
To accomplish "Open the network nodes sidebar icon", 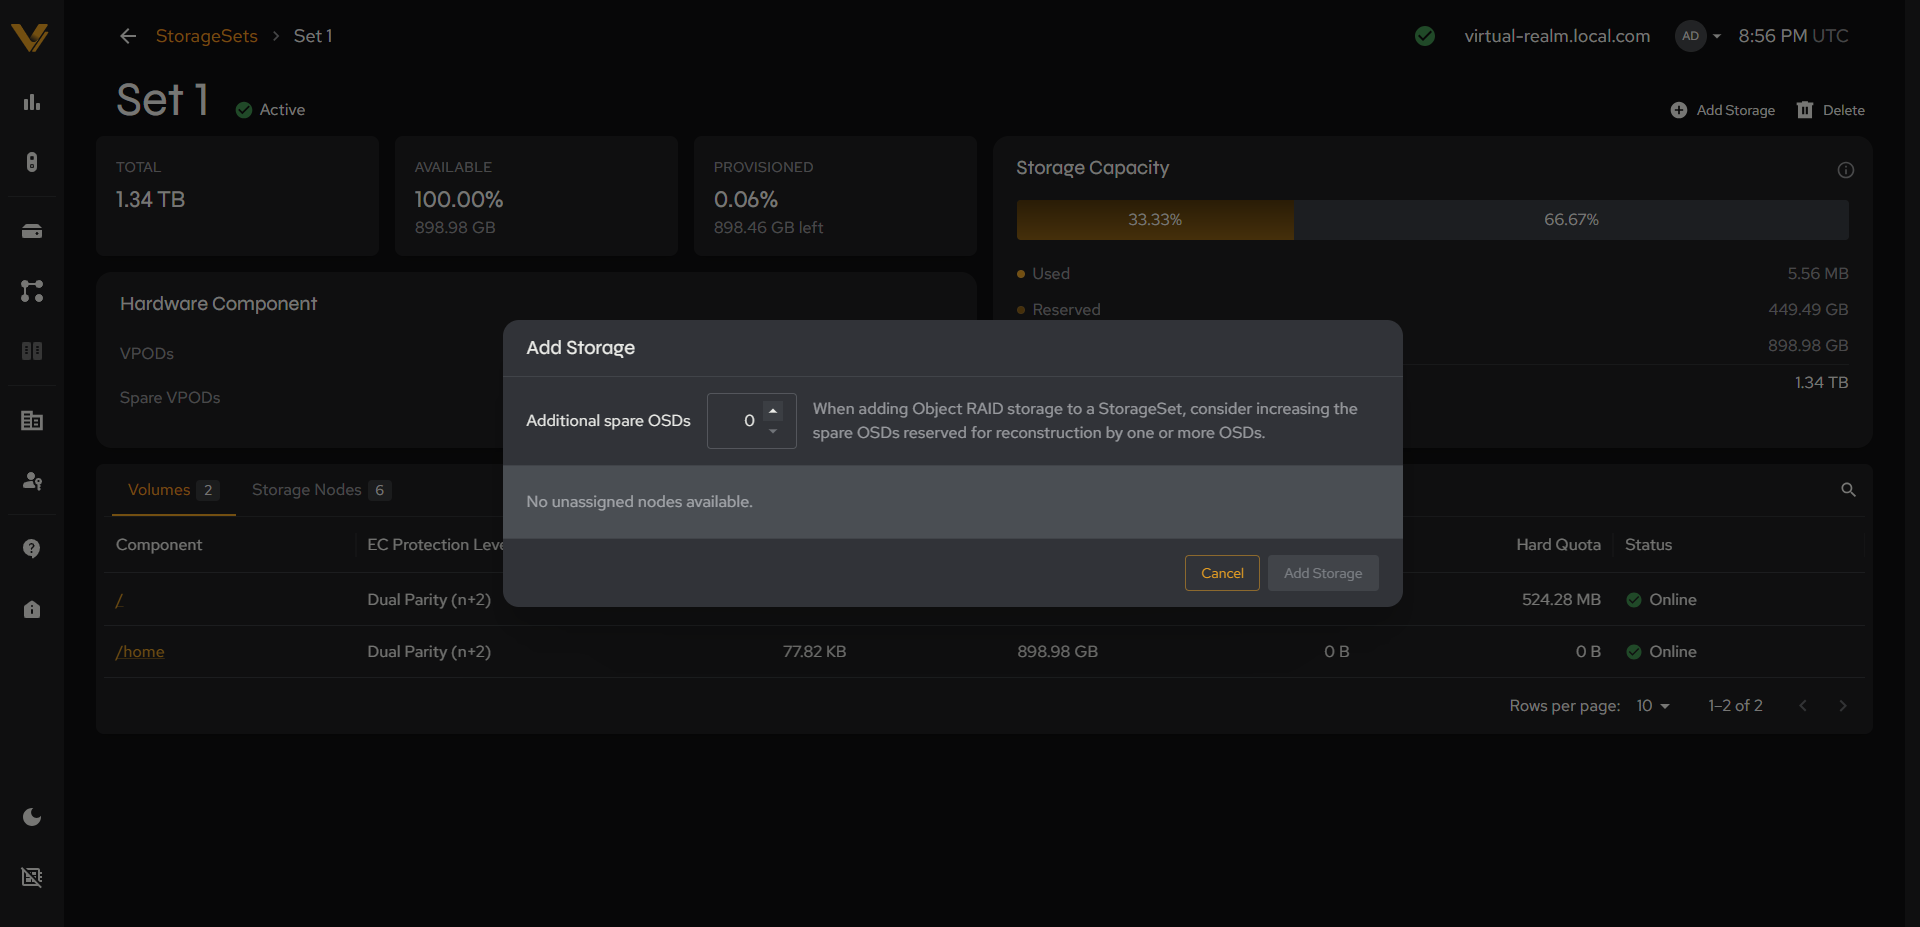I will [x=32, y=291].
